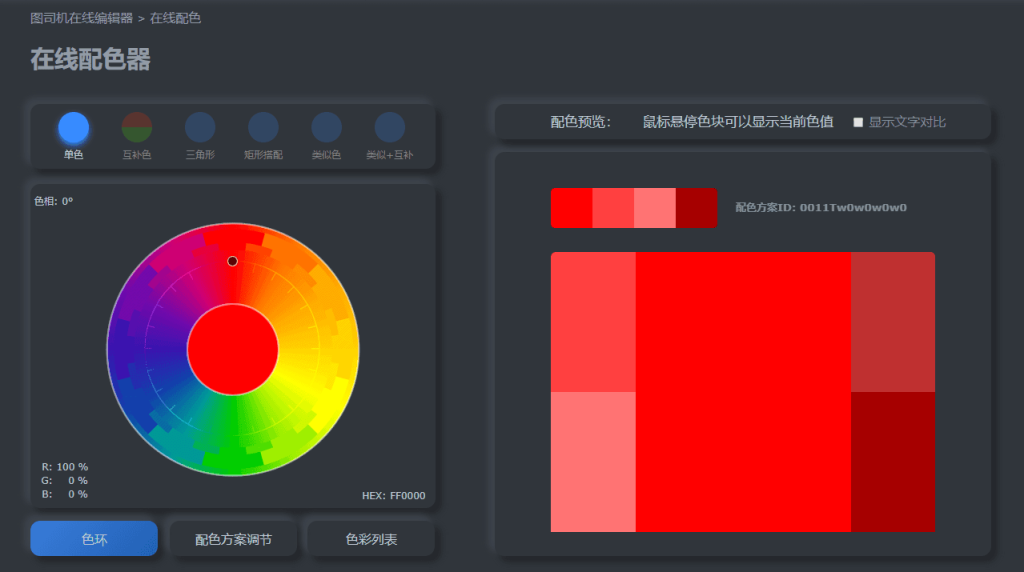Open the 色彩列表 tab
1024x572 pixels.
click(x=371, y=539)
